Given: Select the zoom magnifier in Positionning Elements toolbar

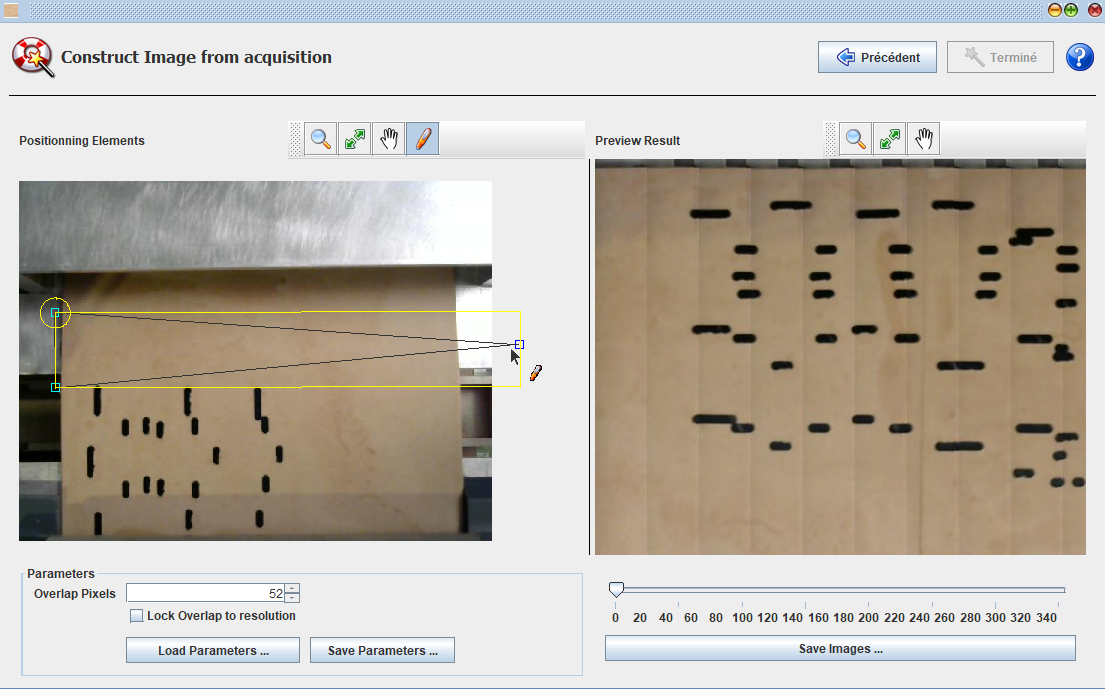Looking at the screenshot, I should point(321,140).
